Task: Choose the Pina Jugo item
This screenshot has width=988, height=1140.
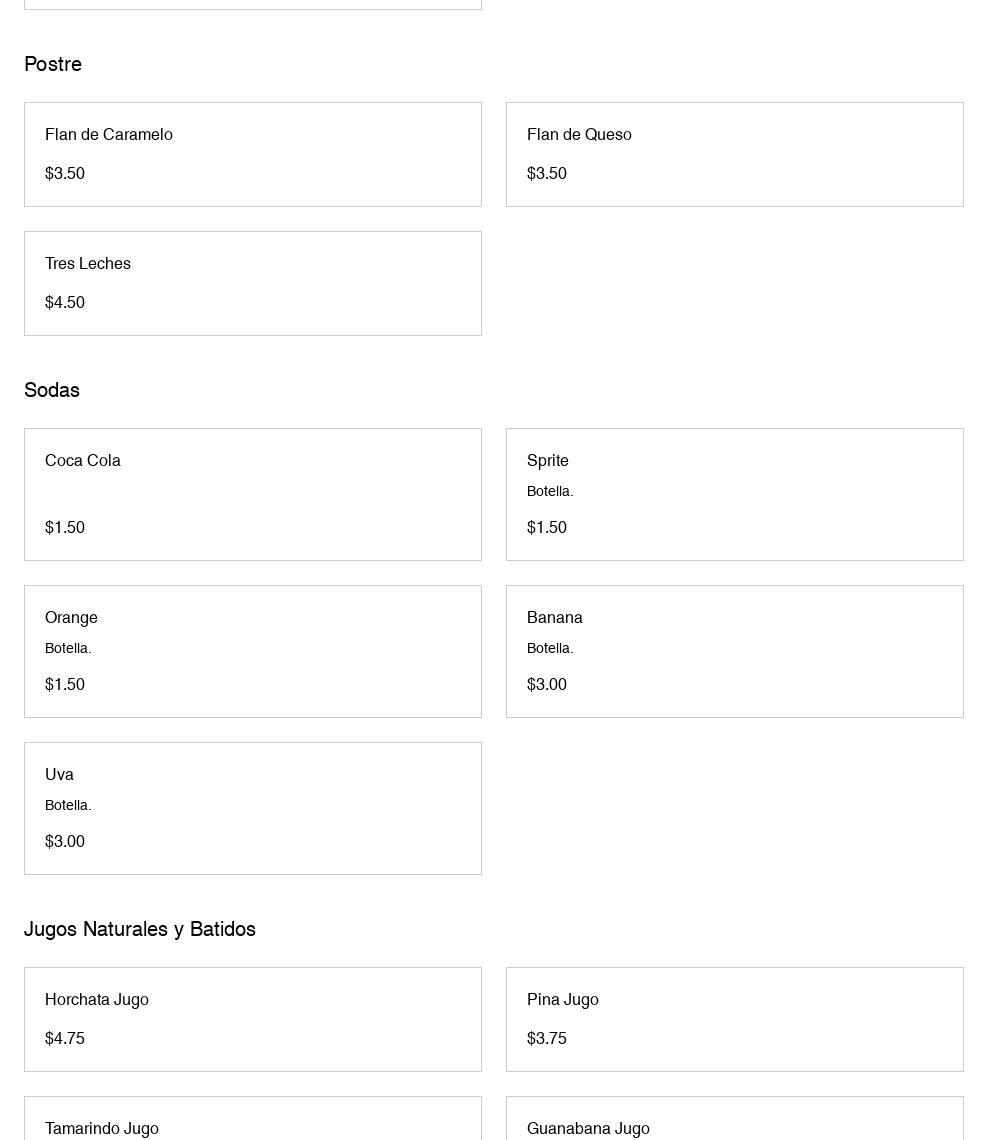Action: coord(734,1019)
